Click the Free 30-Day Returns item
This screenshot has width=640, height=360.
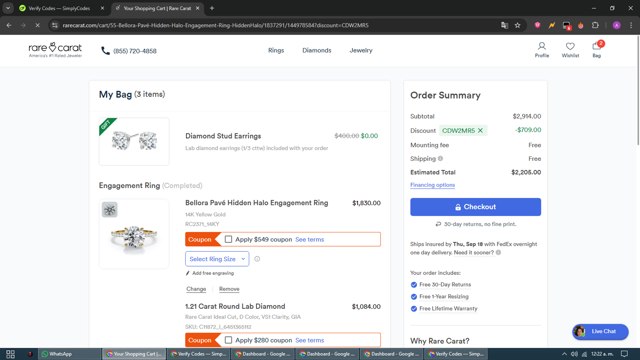coord(445,284)
